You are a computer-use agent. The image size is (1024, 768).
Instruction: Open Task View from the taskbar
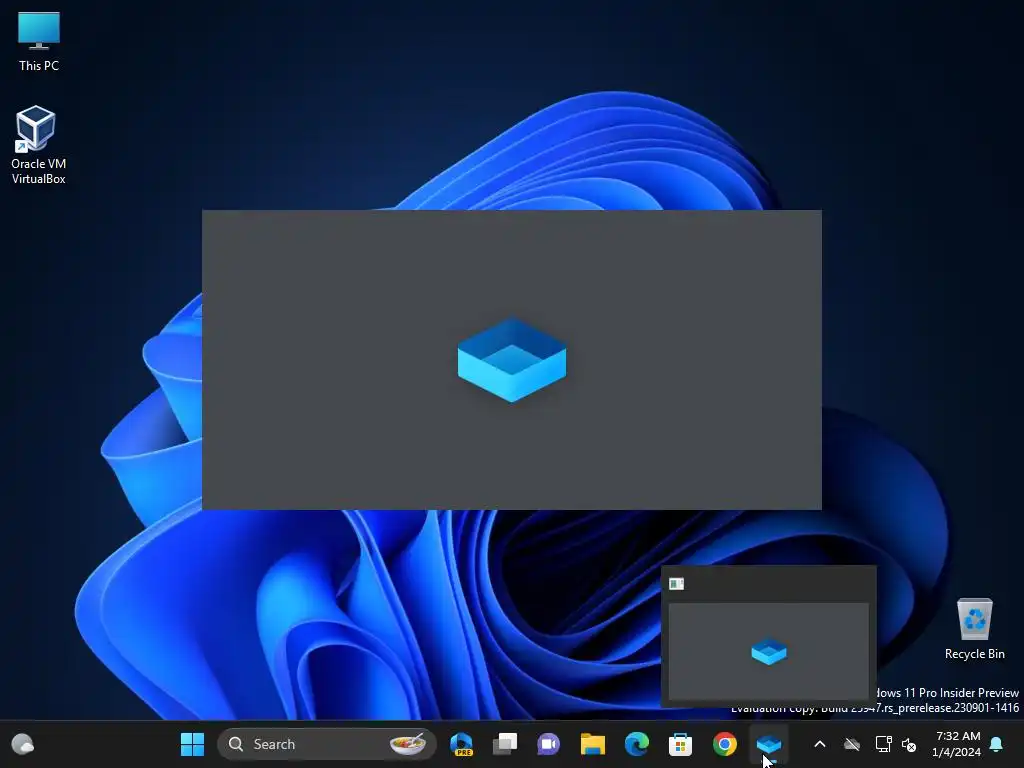pyautogui.click(x=505, y=744)
